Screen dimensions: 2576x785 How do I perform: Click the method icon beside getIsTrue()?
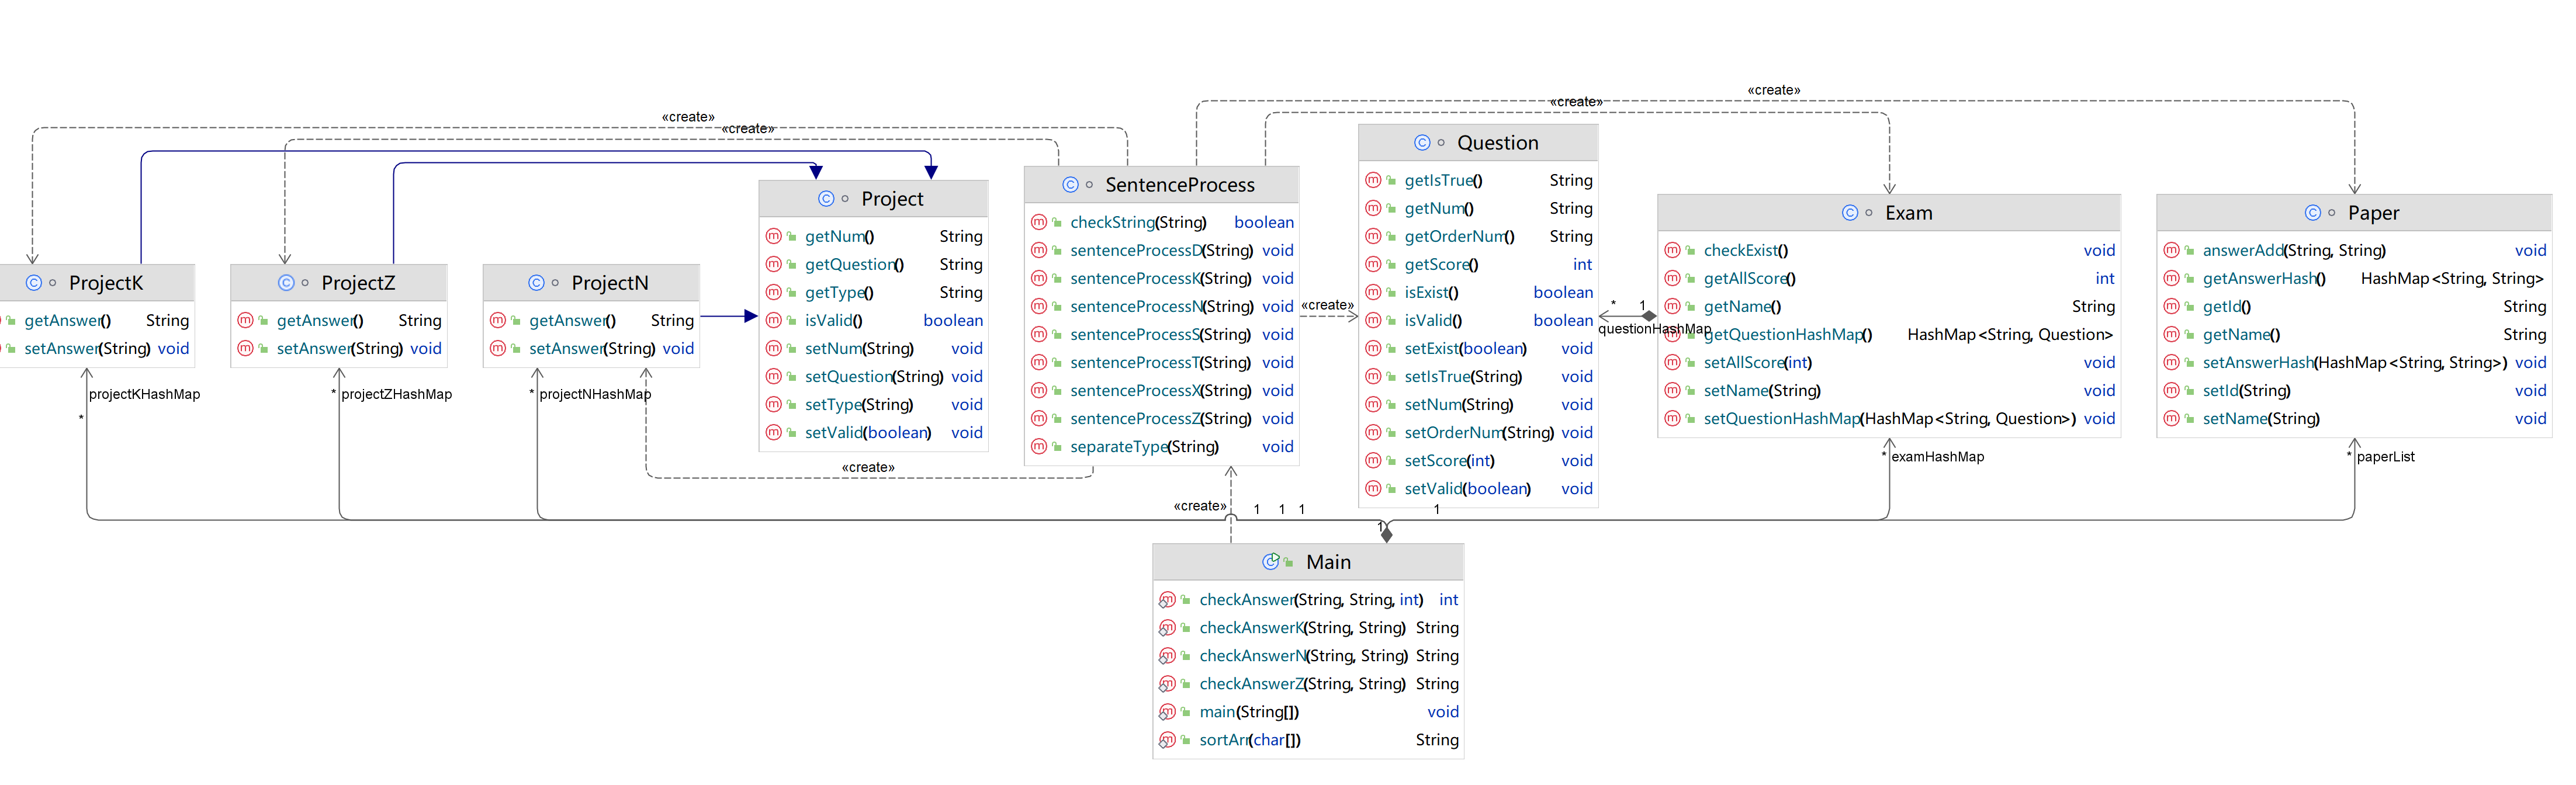point(1373,180)
